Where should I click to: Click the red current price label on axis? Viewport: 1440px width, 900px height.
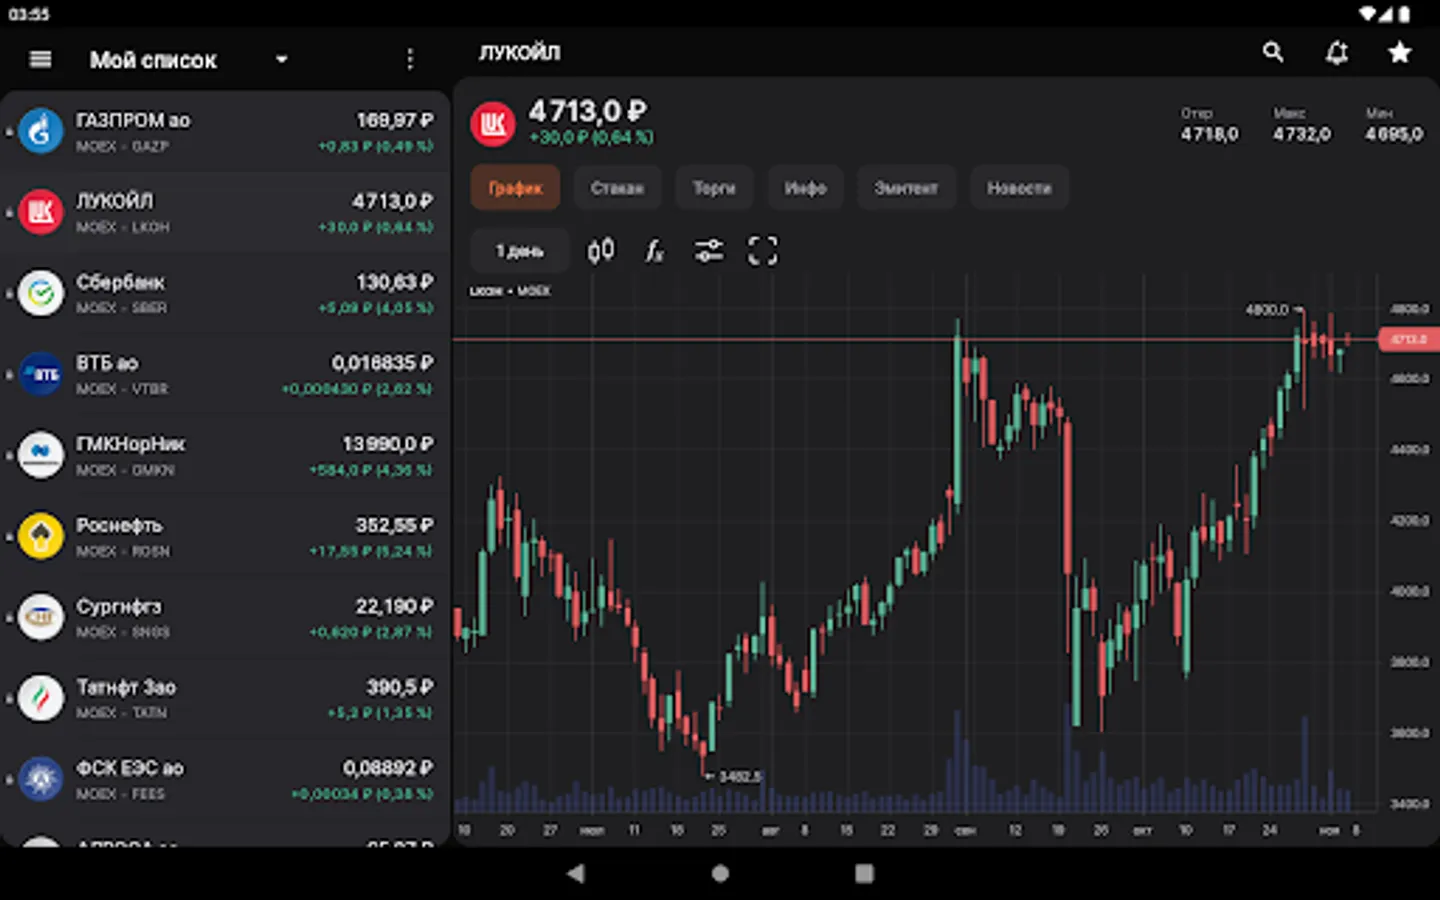pos(1409,340)
